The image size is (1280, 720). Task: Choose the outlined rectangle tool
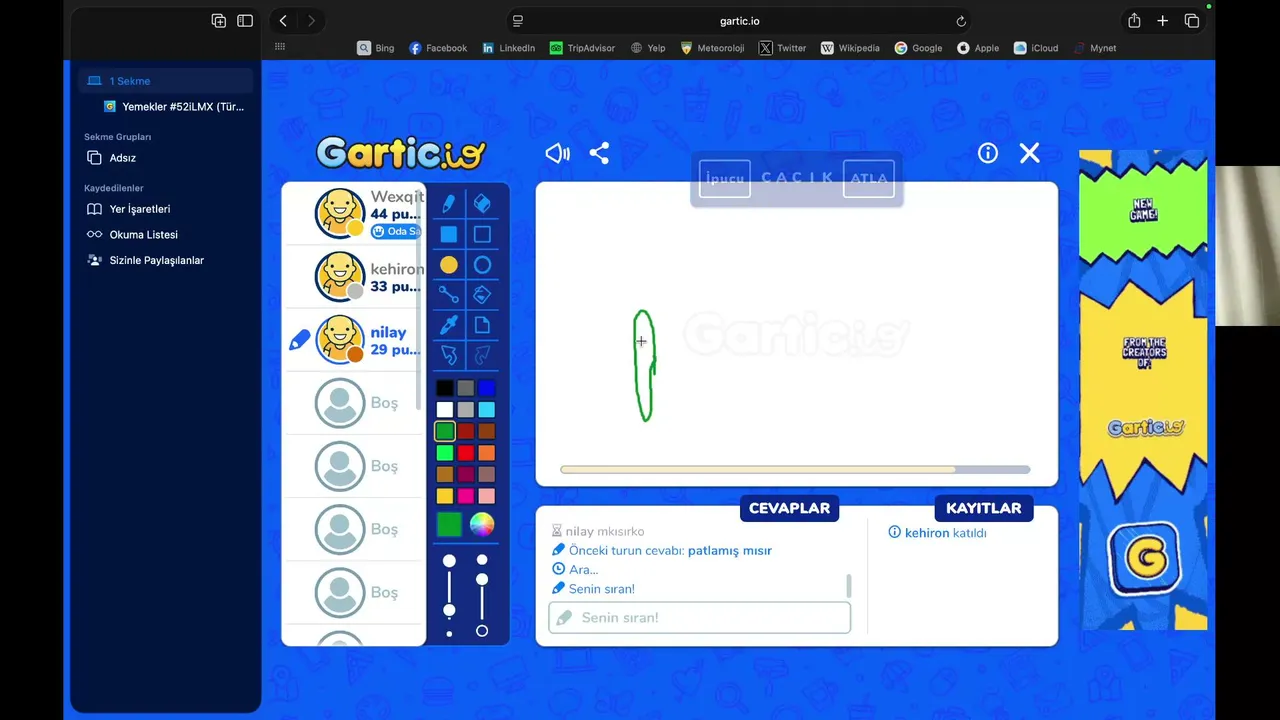(x=482, y=234)
